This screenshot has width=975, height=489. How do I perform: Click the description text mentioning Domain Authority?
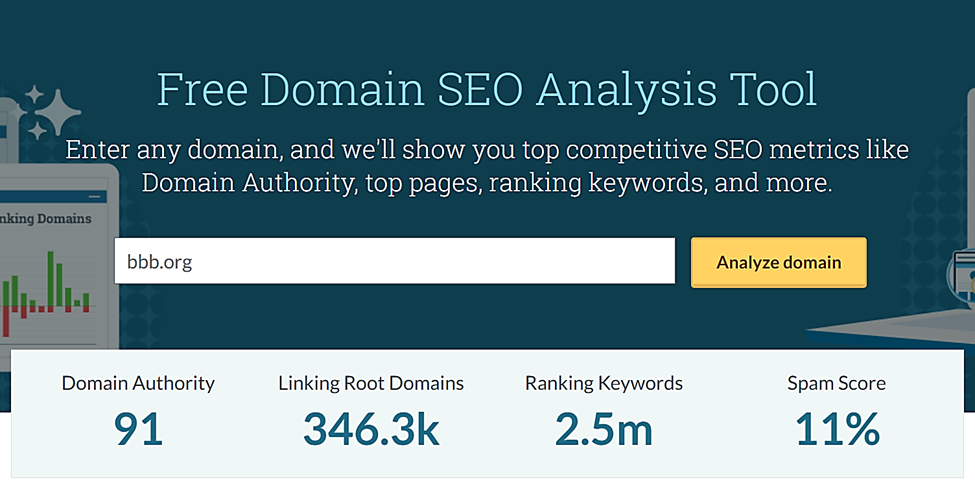tap(487, 168)
